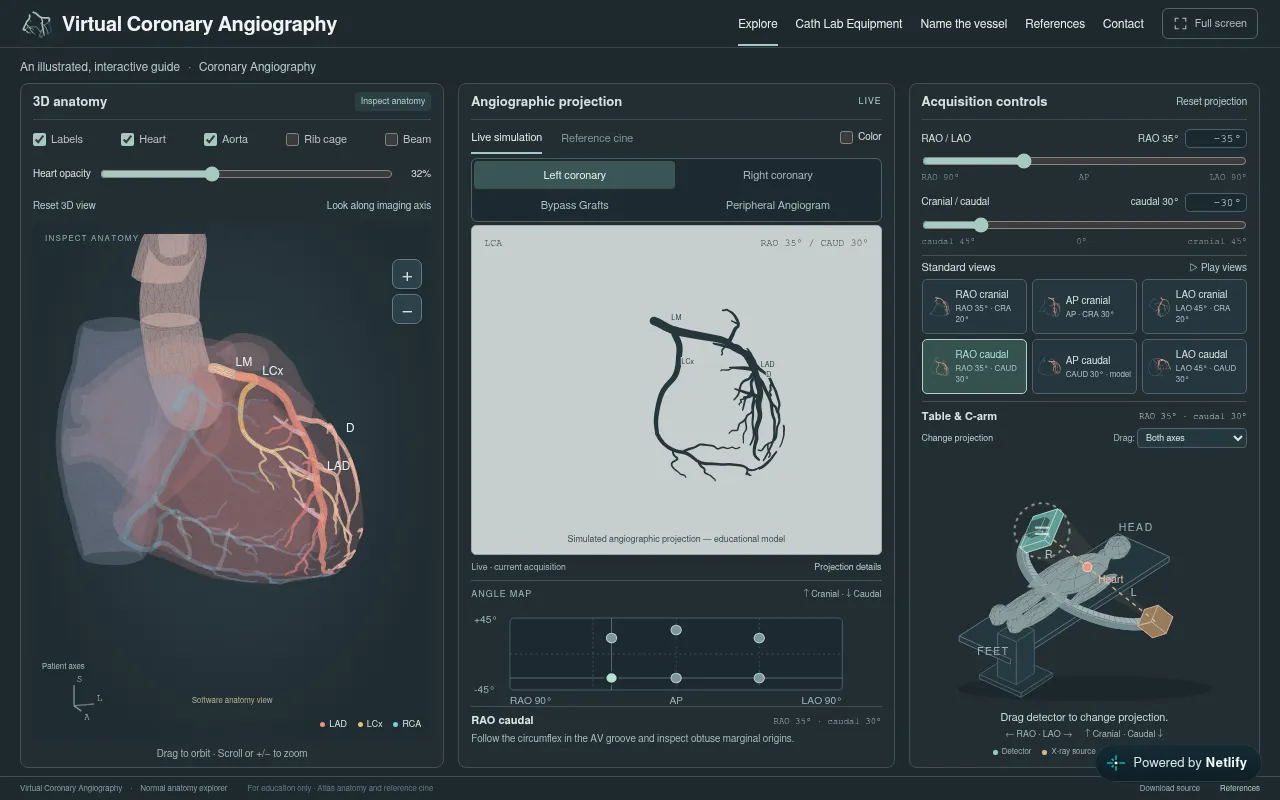Choose the Peripheral Angiogram option
Viewport: 1280px width, 800px height.
778,205
